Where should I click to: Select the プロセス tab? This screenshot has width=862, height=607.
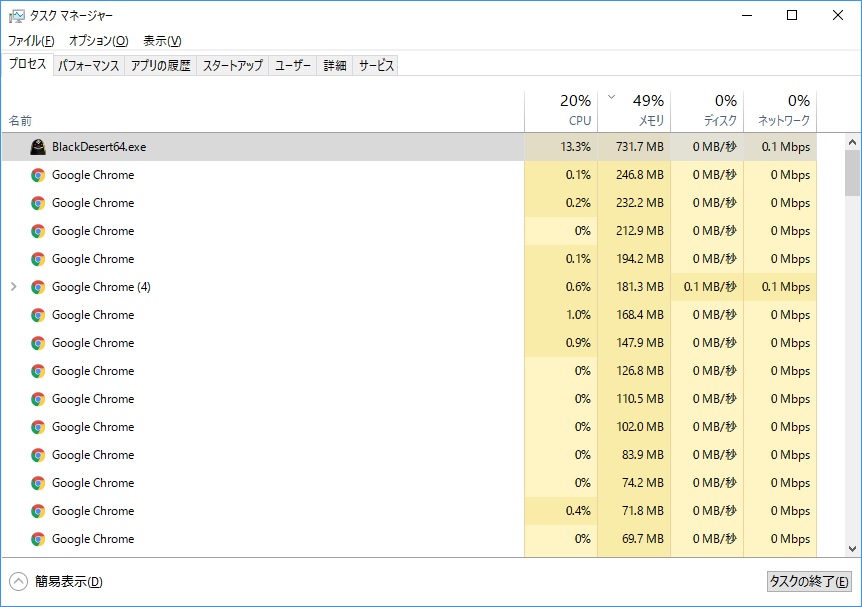pos(27,64)
